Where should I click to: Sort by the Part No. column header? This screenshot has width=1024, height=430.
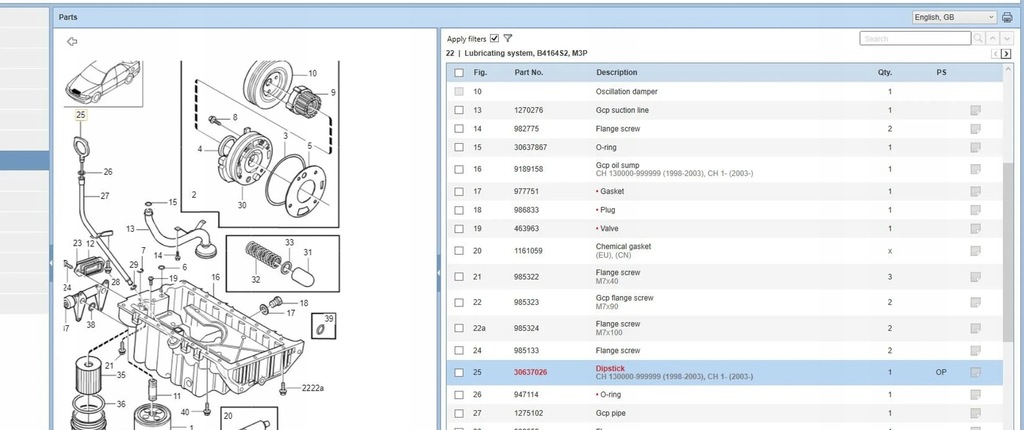coord(529,73)
